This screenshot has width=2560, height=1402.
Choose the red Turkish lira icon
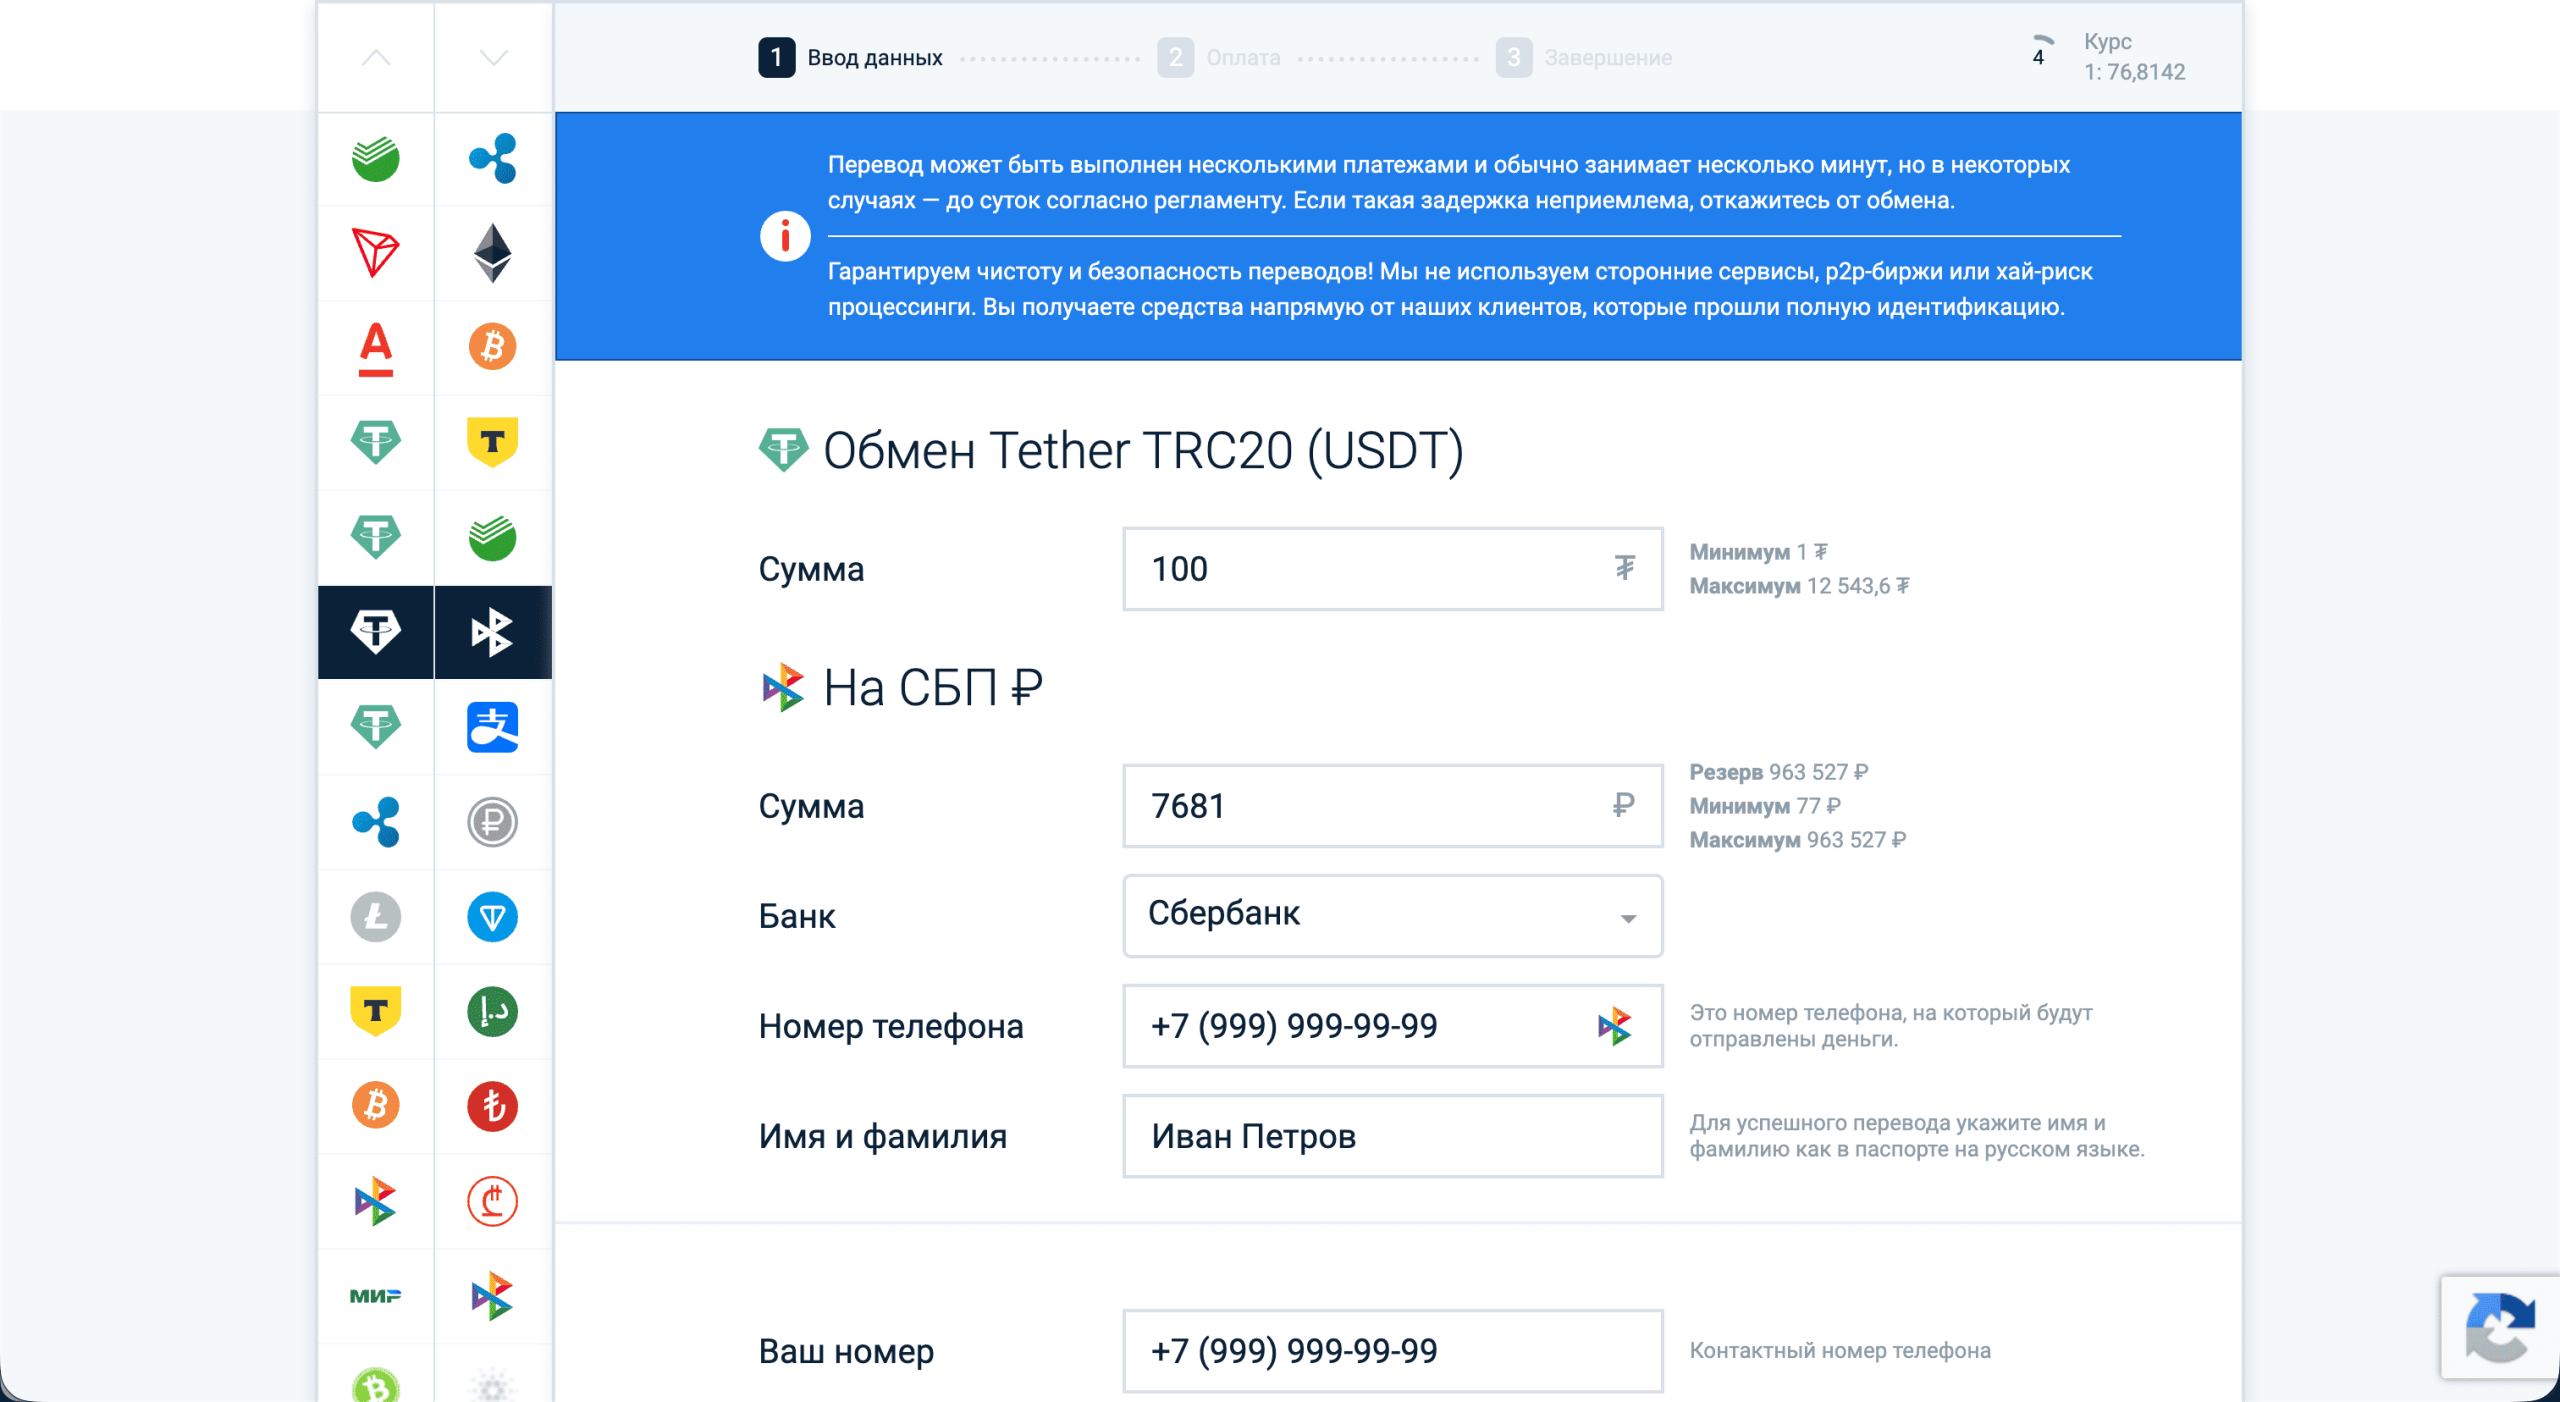[x=492, y=1106]
